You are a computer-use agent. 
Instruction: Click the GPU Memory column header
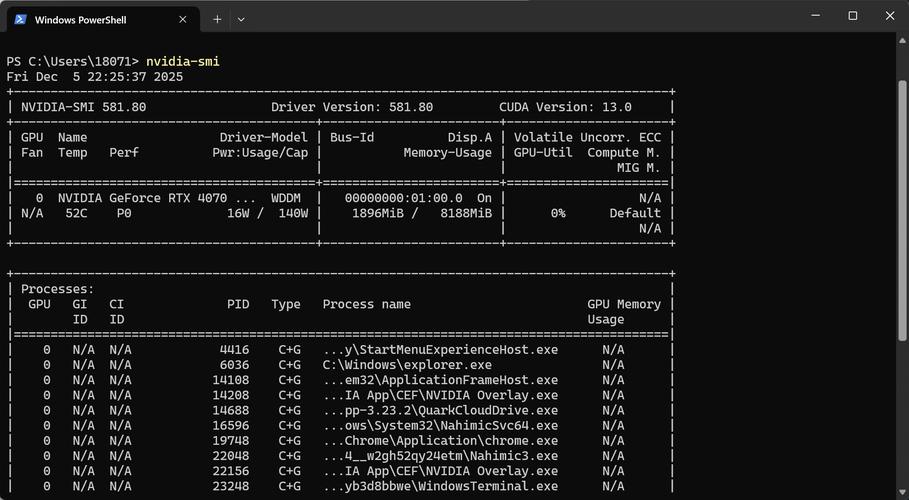click(624, 304)
